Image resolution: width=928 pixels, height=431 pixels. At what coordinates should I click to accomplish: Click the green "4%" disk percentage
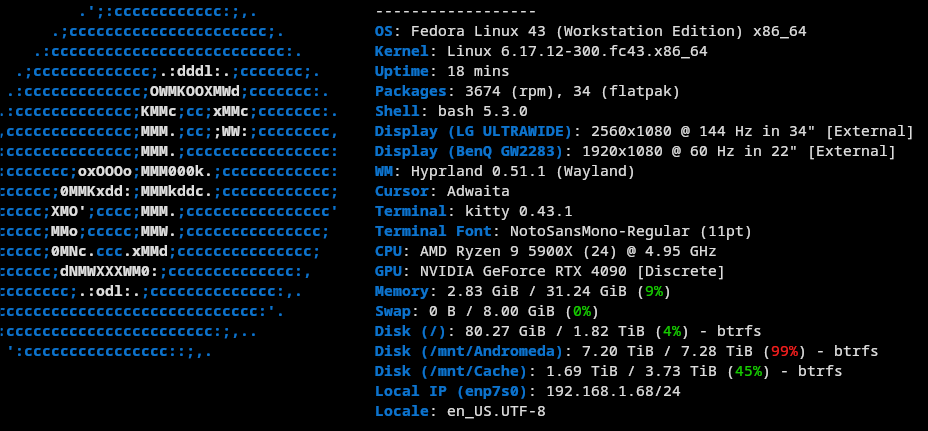click(x=672, y=332)
